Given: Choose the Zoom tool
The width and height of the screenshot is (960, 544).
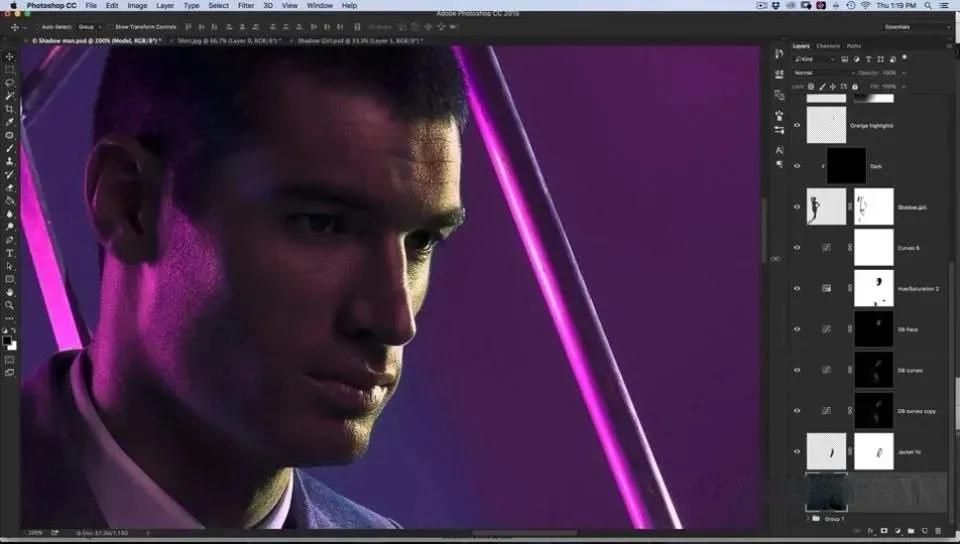Looking at the screenshot, I should [x=10, y=305].
